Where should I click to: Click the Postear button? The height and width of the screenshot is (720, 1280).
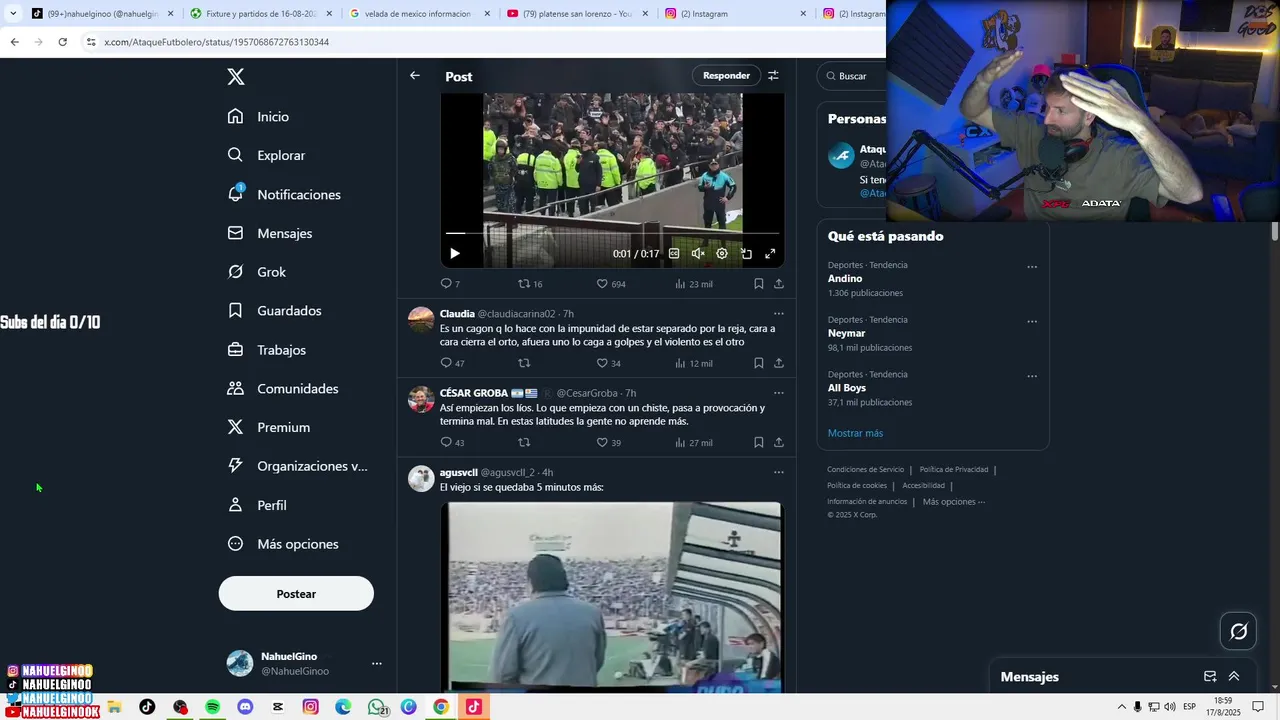[x=296, y=594]
